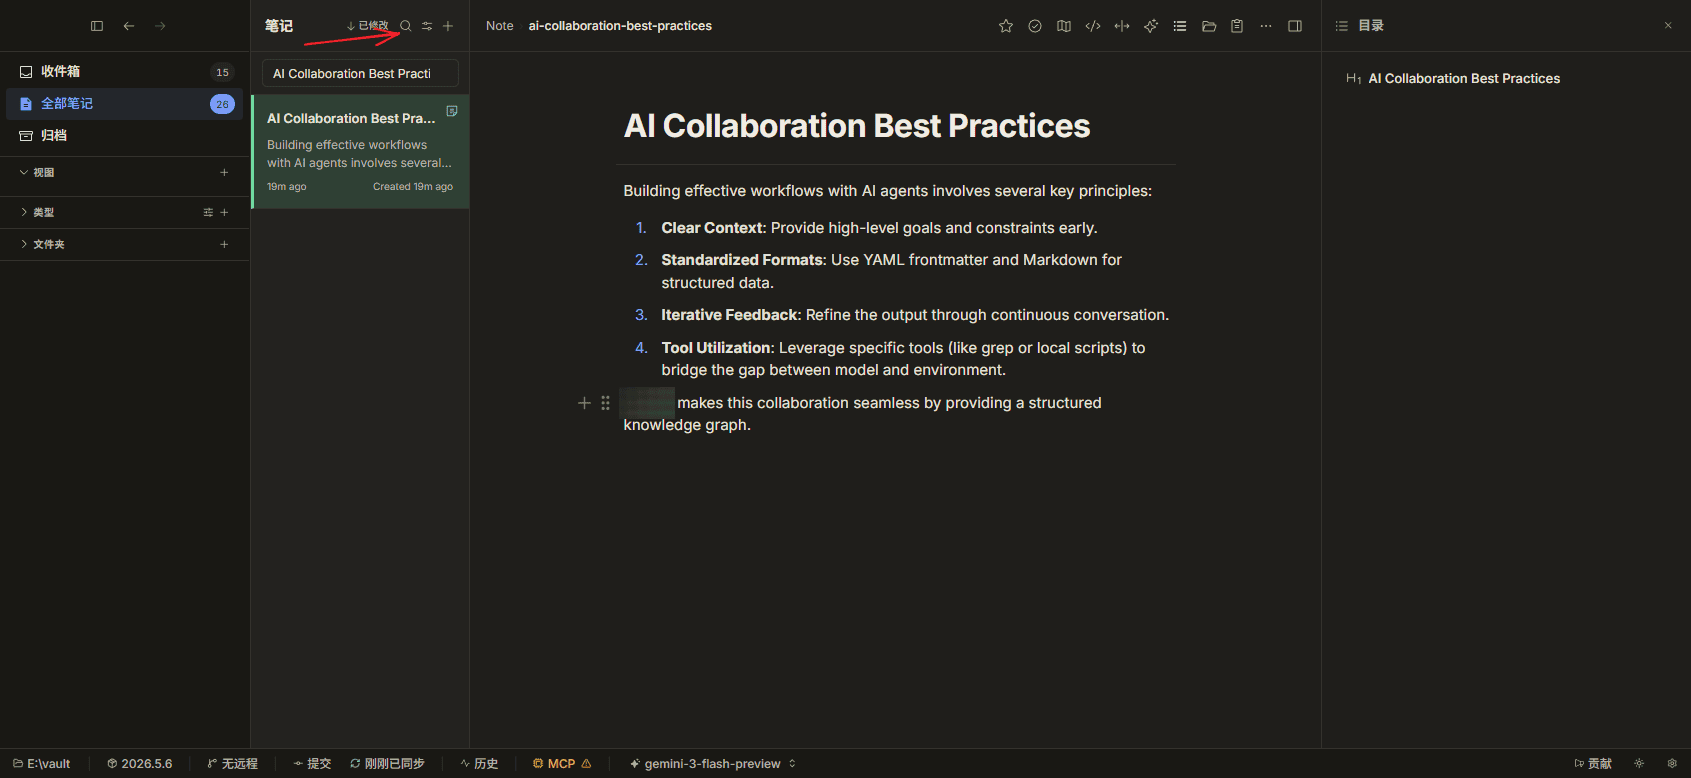
Task: Click the Clear Context list item
Action: [879, 228]
